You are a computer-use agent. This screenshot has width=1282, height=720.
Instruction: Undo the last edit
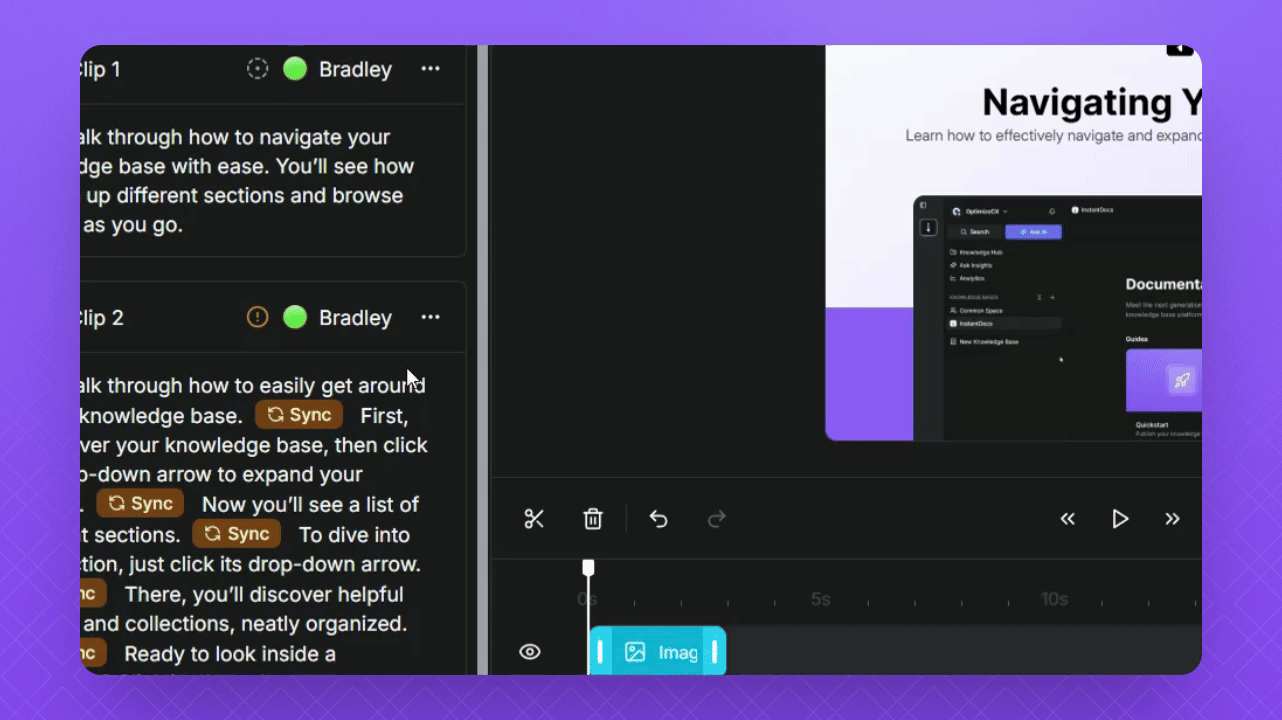click(658, 519)
